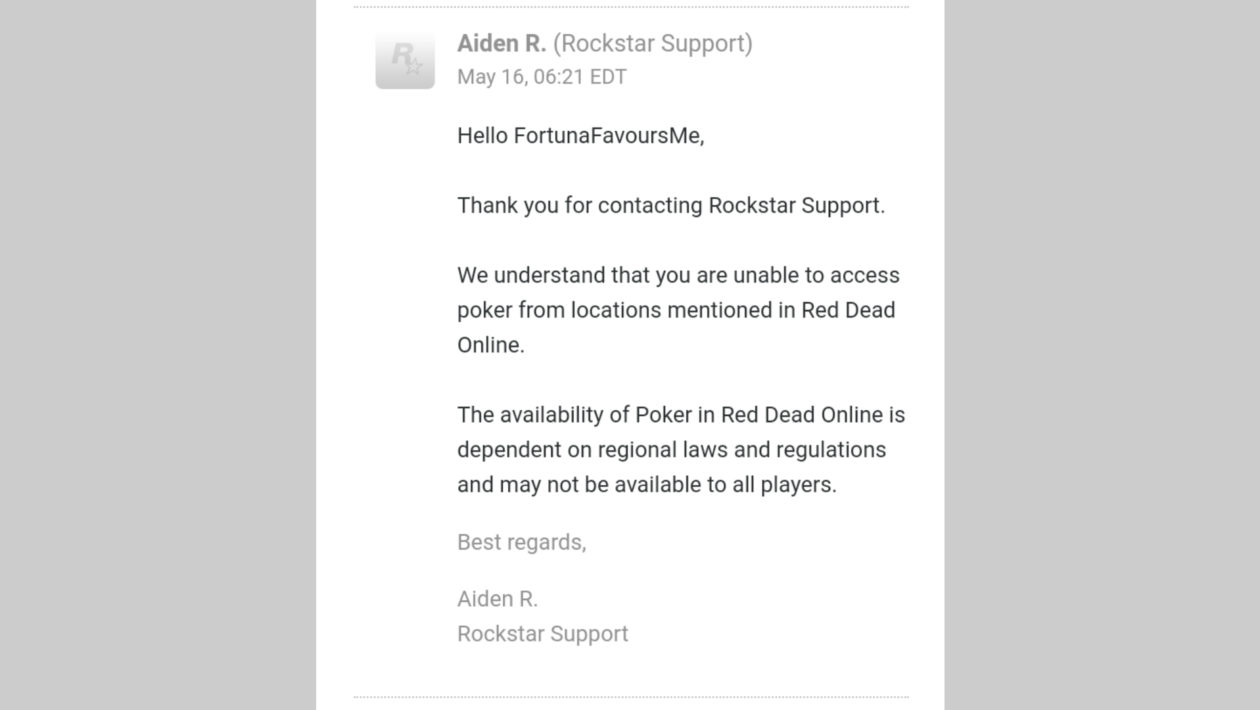Click the word Online. ending the second paragraph
The width and height of the screenshot is (1260, 710).
(x=490, y=345)
